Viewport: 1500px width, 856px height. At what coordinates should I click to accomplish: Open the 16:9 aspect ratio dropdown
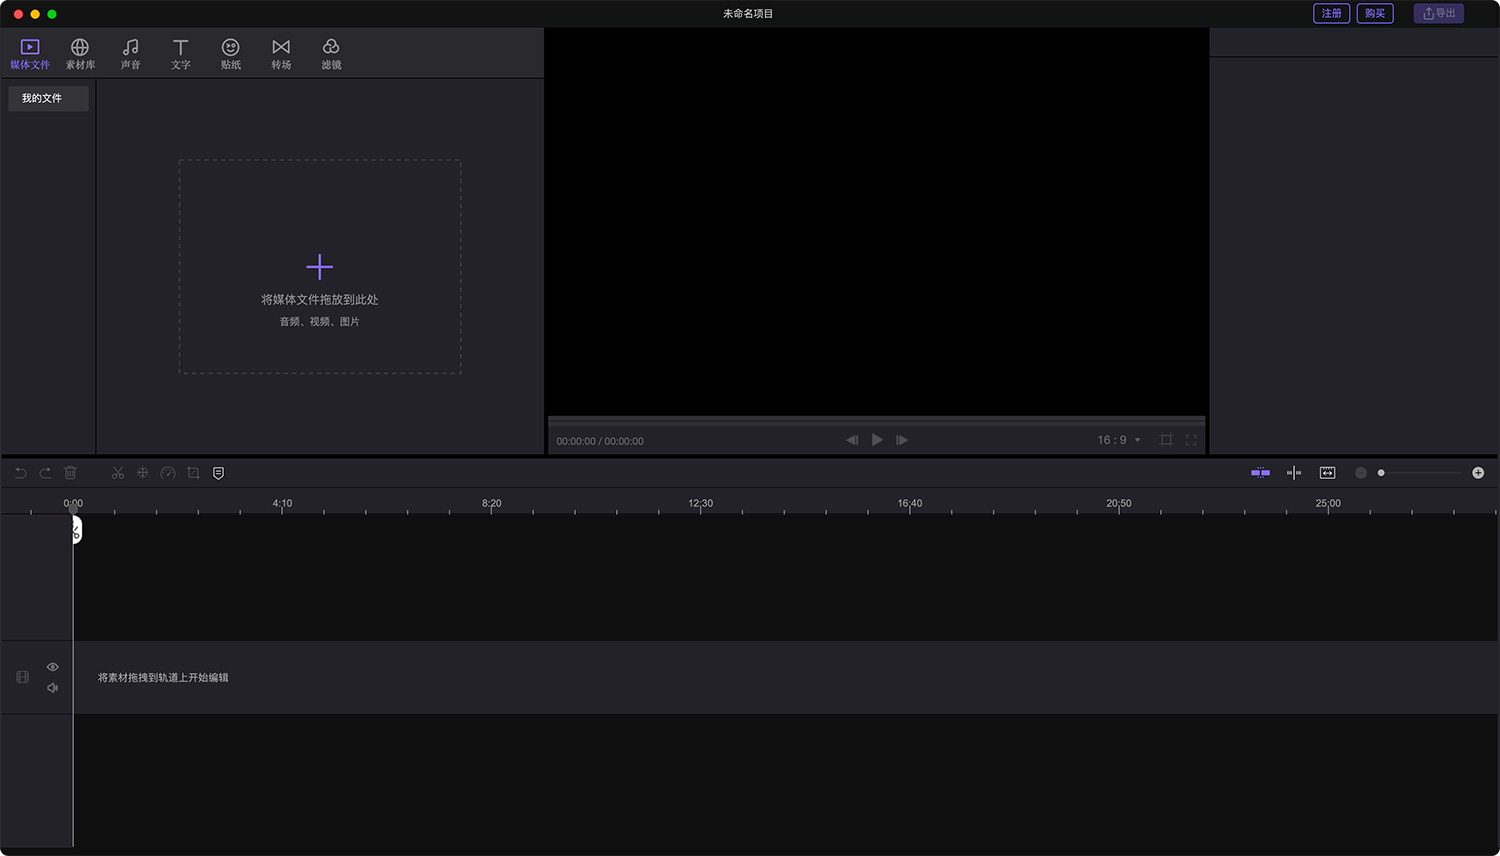tap(1119, 440)
